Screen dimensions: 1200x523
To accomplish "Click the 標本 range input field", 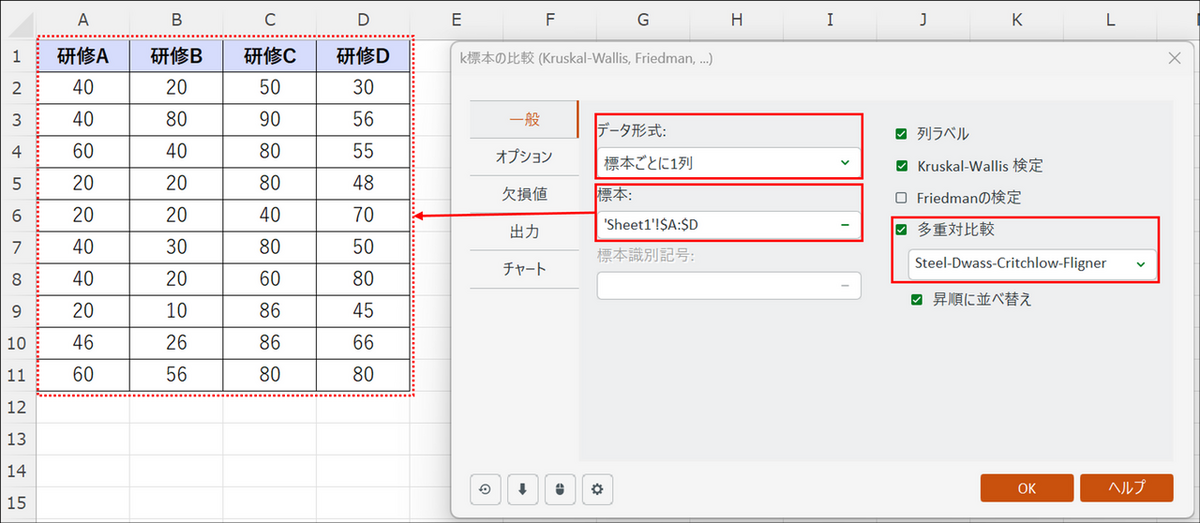I will 715,225.
